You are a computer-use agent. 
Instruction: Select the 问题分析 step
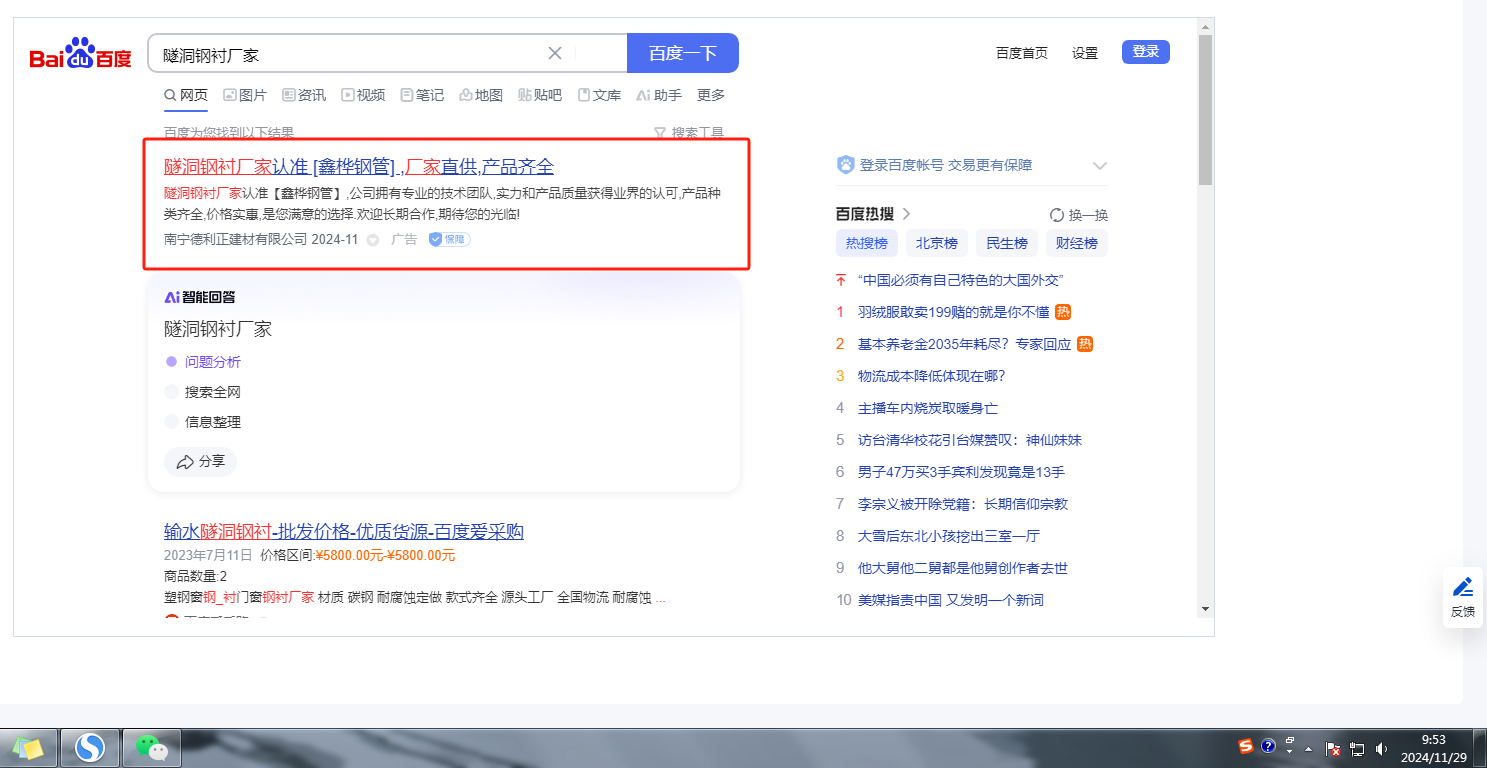coord(203,362)
